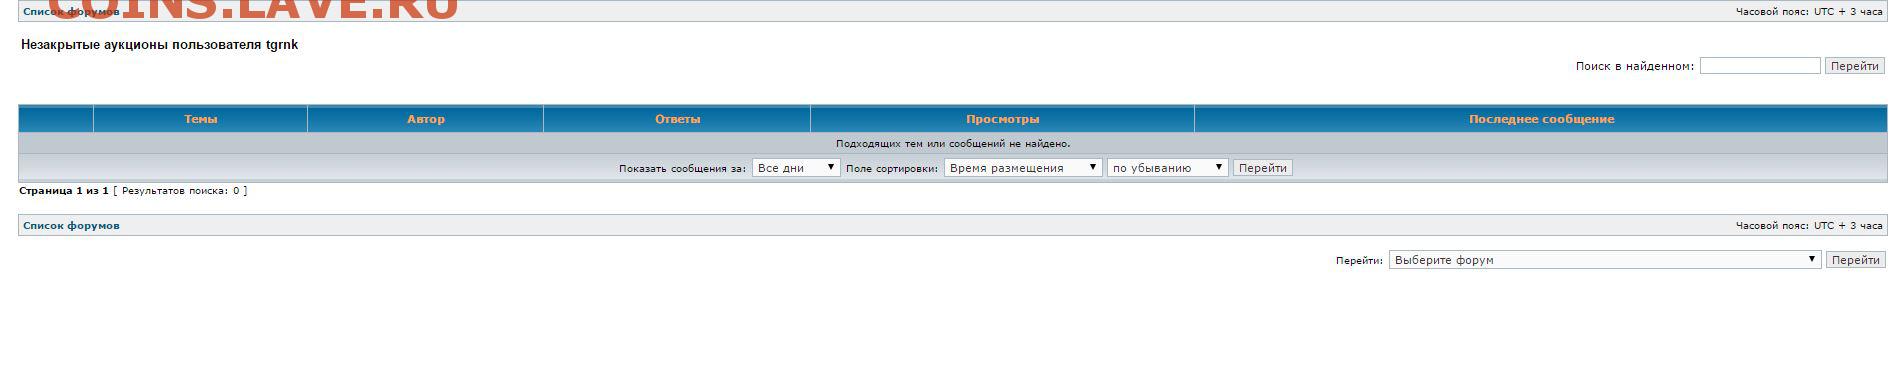Select the Темы column header

click(x=200, y=119)
